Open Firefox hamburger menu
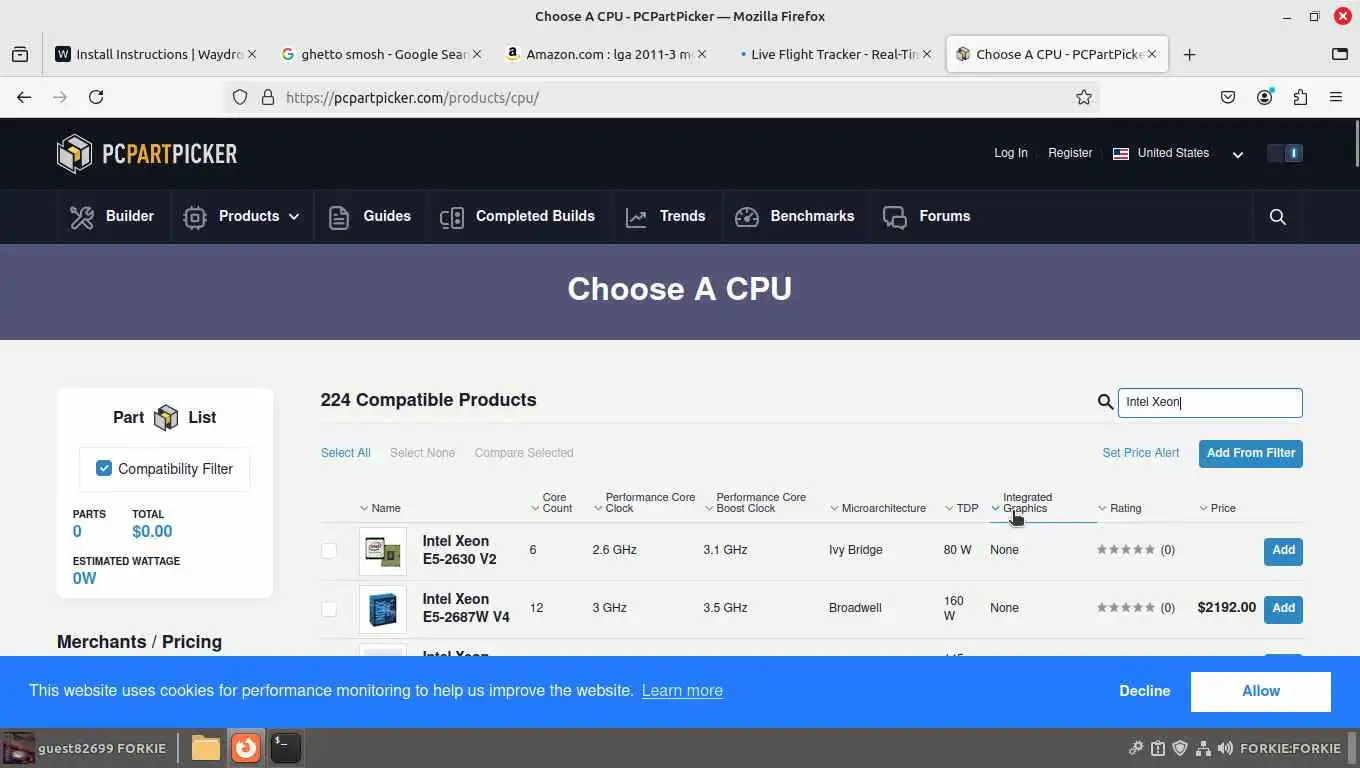The image size is (1360, 768). tap(1336, 97)
